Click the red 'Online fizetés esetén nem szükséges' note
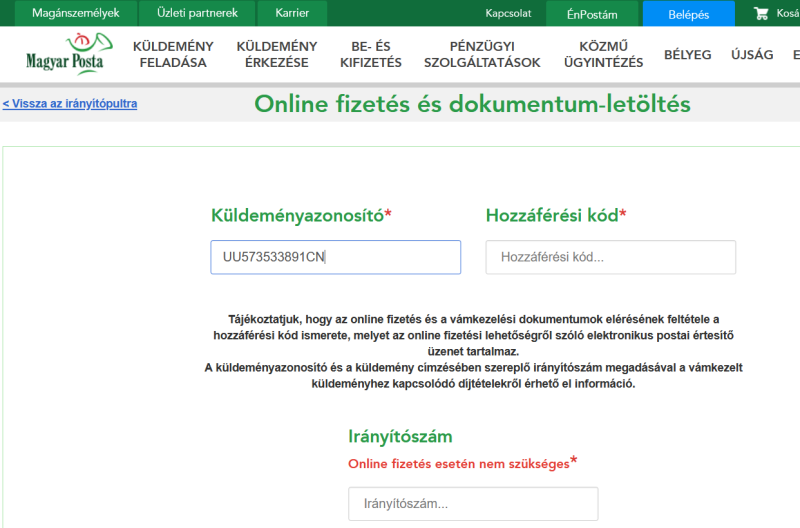 [x=462, y=463]
